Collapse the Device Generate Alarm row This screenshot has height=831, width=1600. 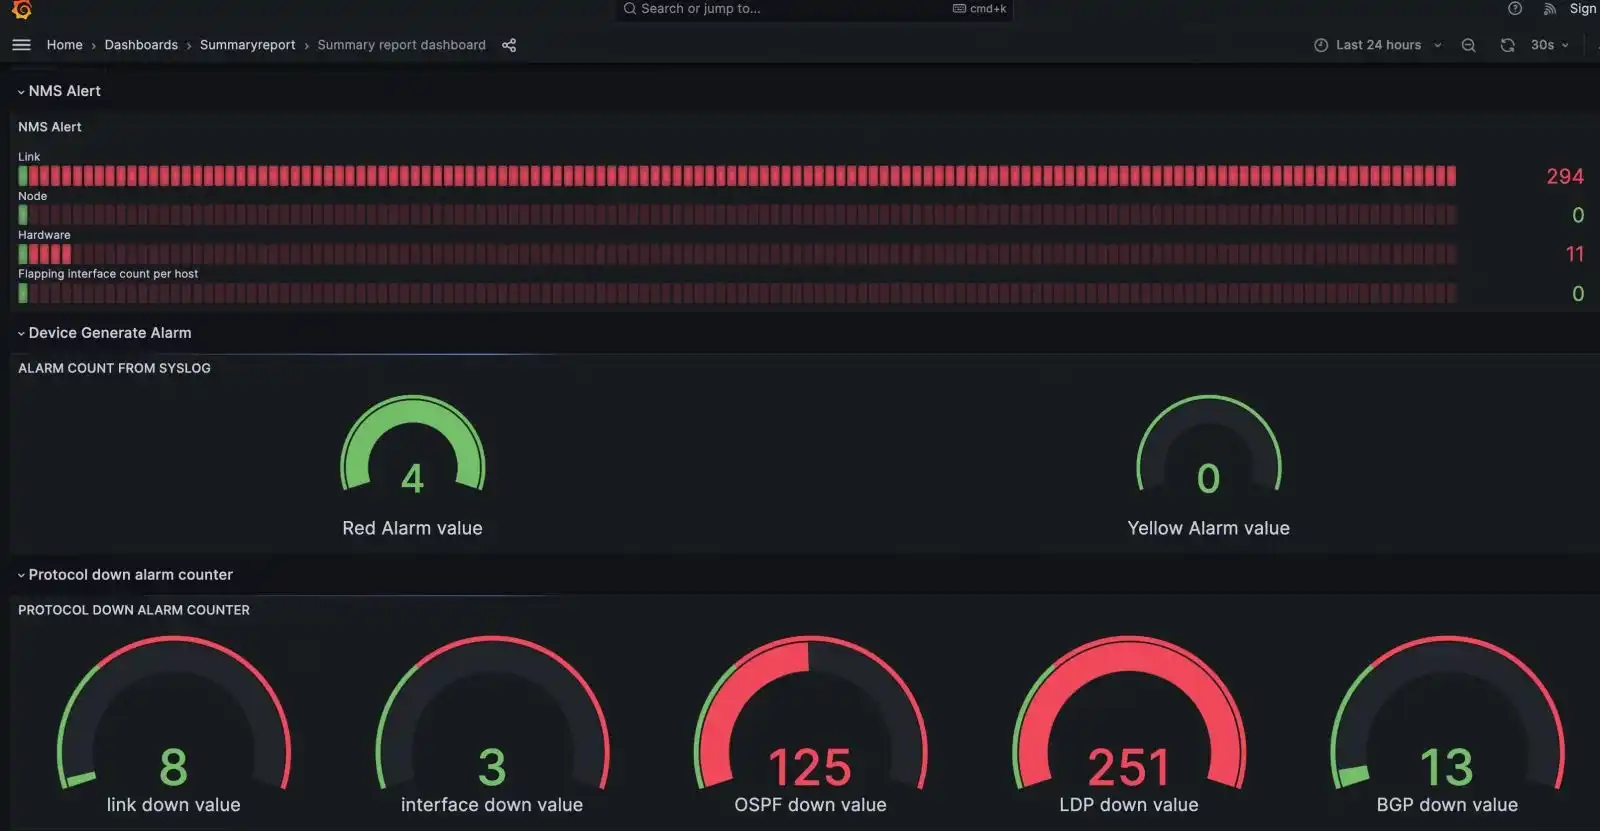[104, 333]
